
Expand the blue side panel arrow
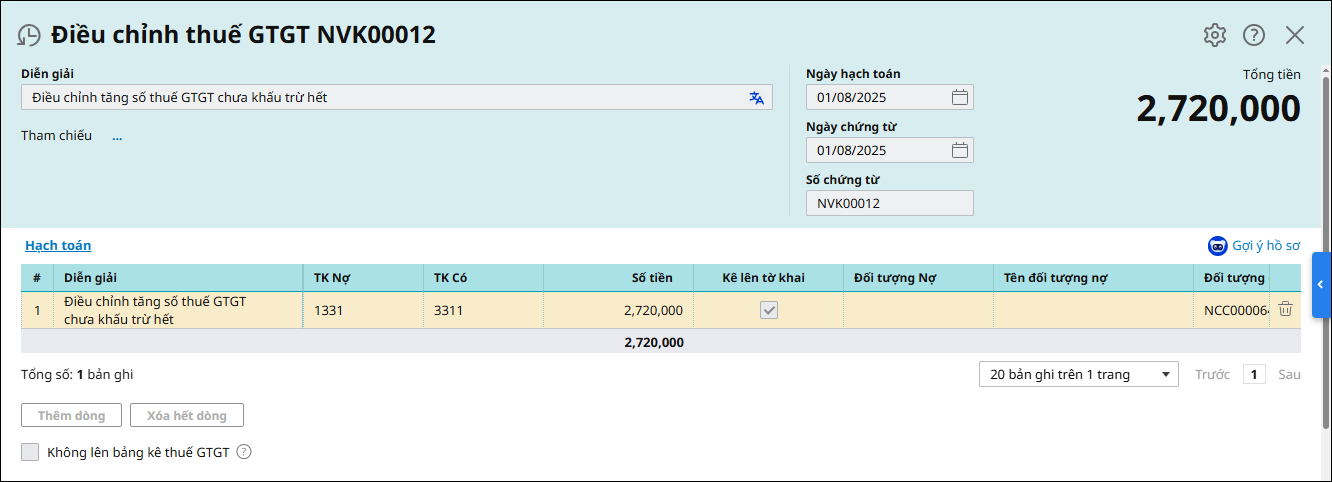click(1321, 285)
